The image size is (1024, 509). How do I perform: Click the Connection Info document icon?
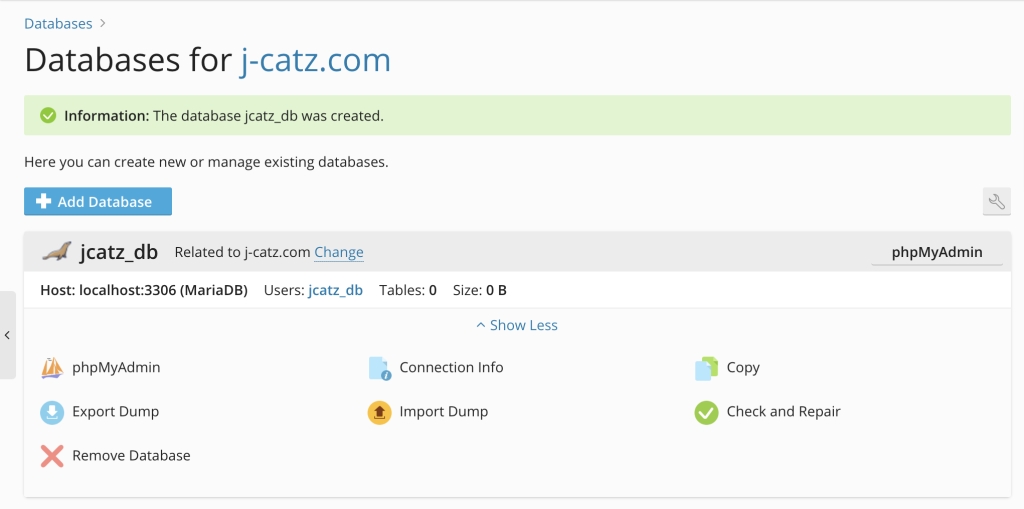(379, 368)
